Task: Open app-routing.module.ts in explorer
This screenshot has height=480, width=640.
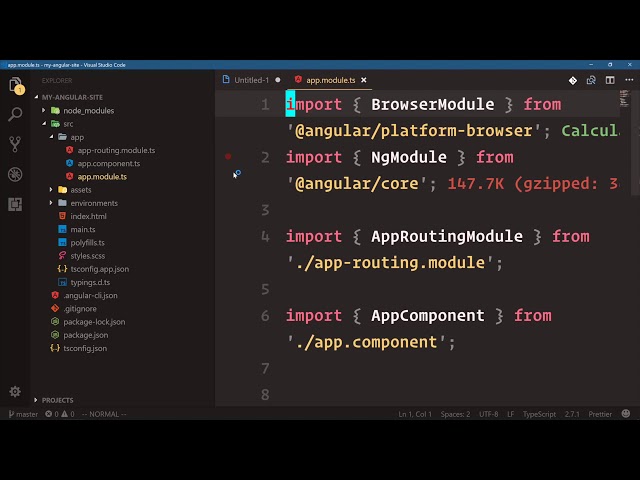Action: coord(116,150)
